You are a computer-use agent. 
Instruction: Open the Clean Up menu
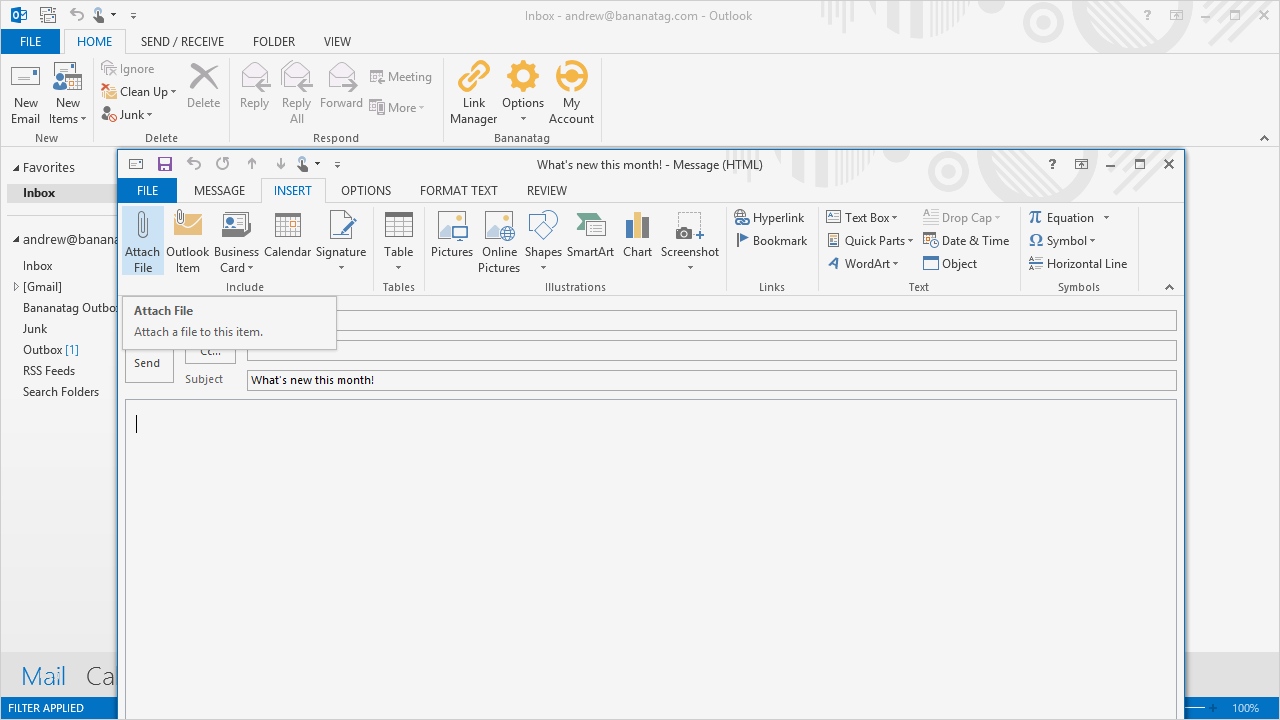click(139, 92)
